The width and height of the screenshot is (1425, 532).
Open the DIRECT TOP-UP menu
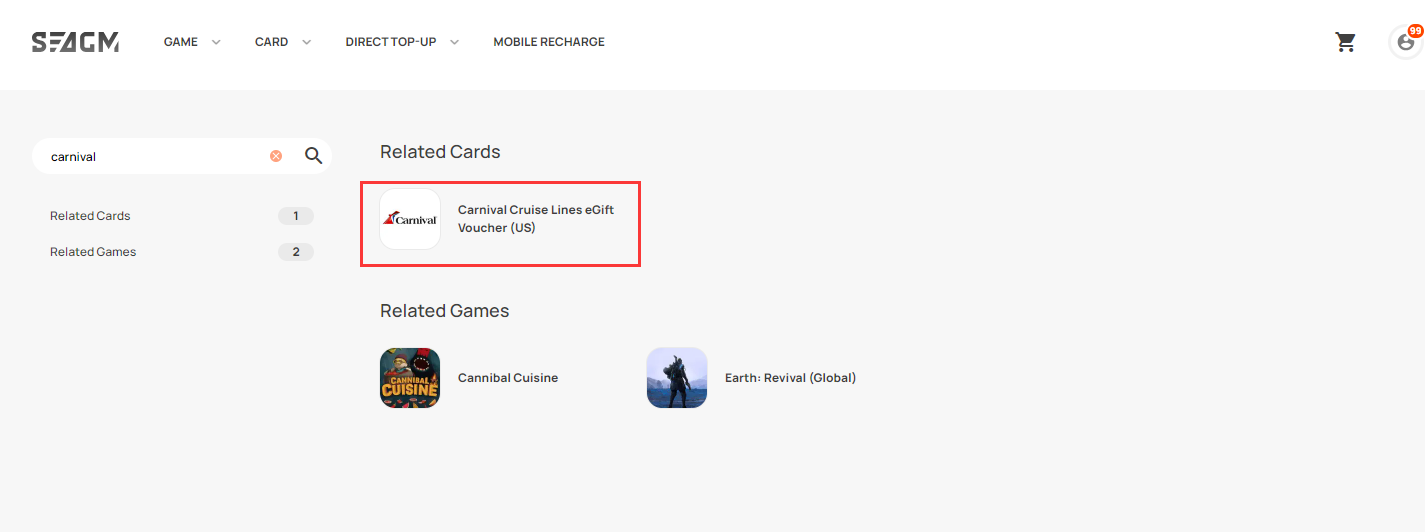click(x=391, y=42)
